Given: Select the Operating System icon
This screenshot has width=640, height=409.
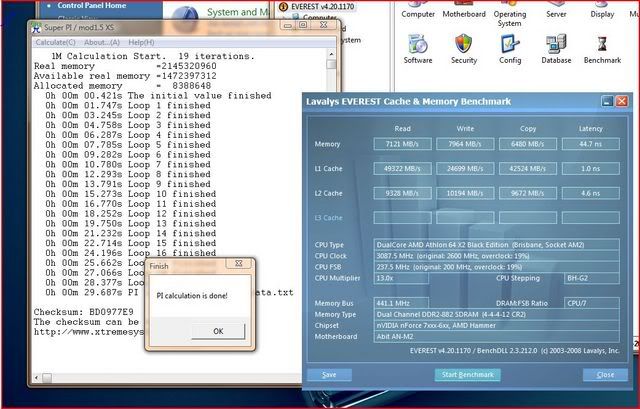Looking at the screenshot, I should pyautogui.click(x=510, y=14).
